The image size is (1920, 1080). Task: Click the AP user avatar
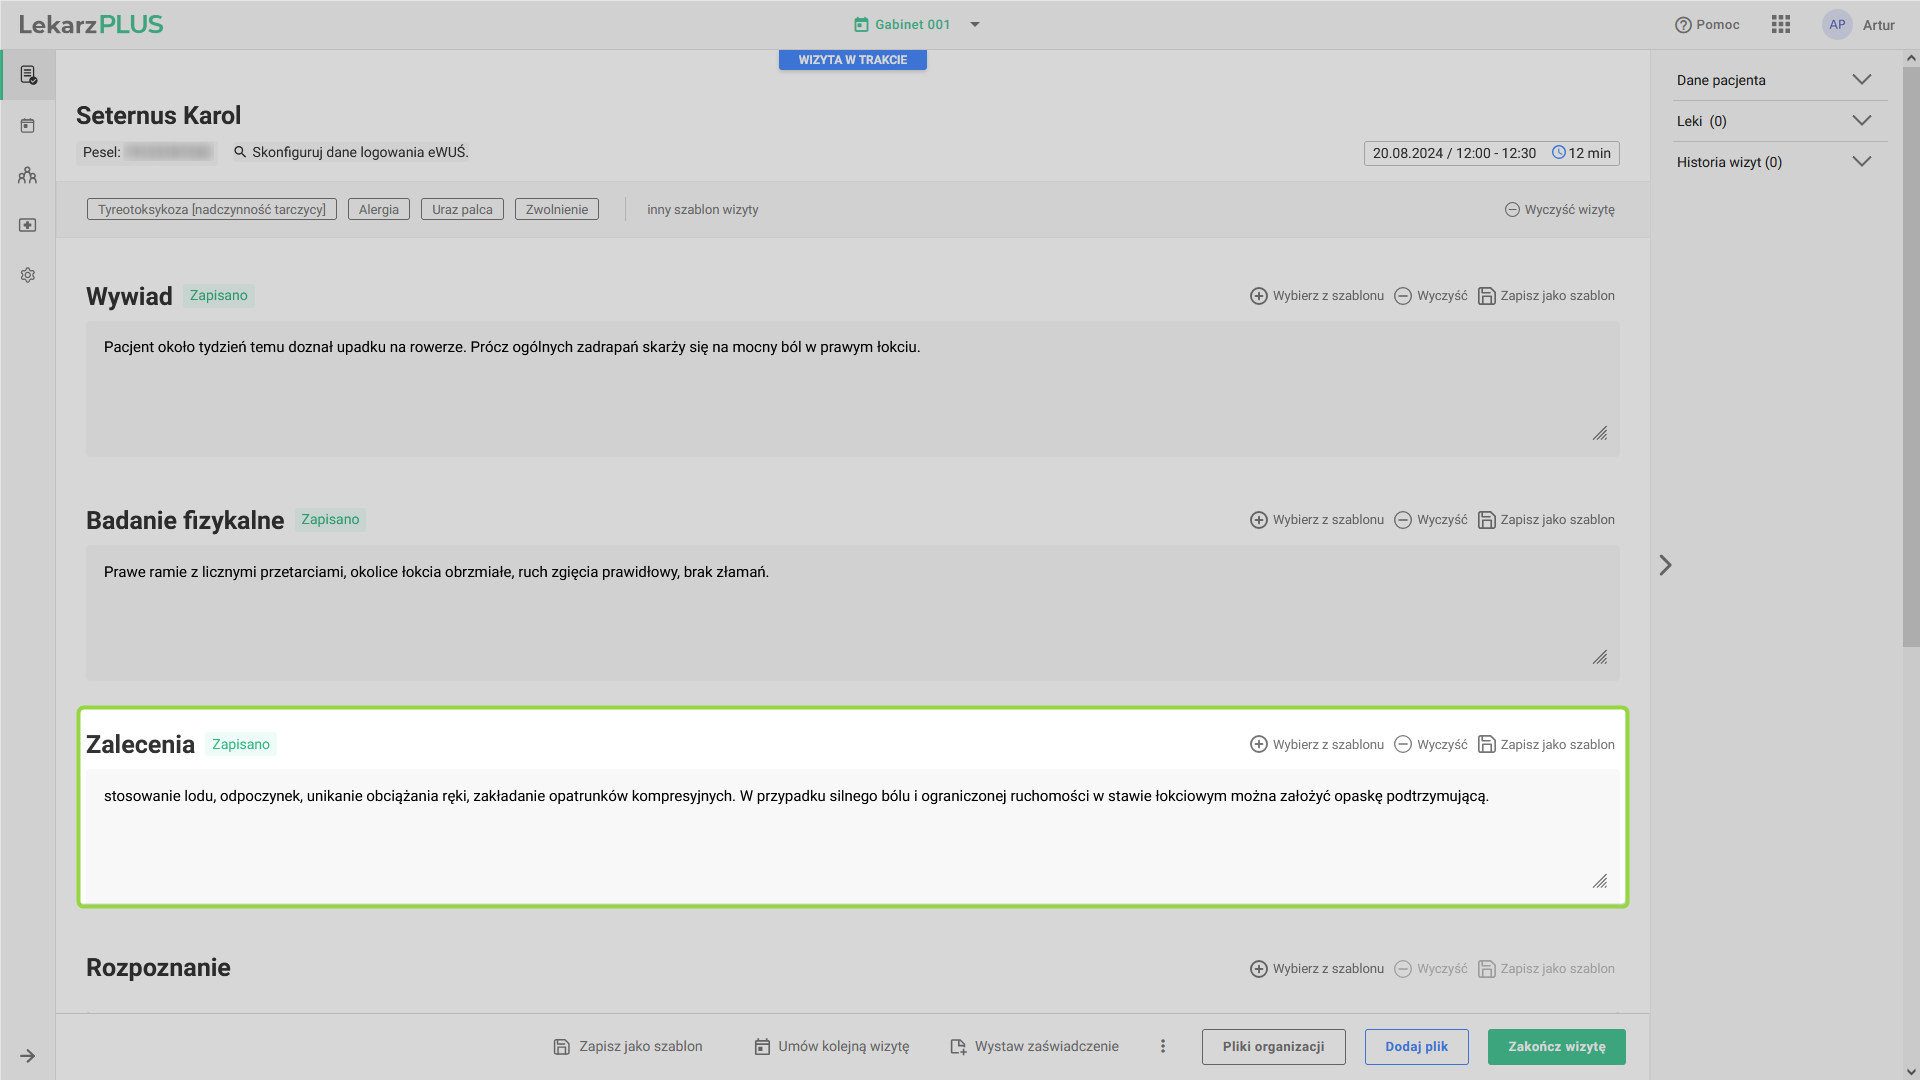pos(1837,25)
